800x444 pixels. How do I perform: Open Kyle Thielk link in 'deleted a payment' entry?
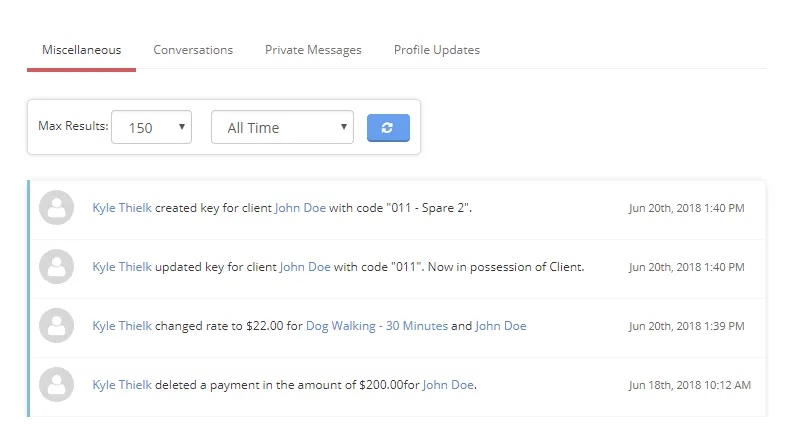(122, 385)
